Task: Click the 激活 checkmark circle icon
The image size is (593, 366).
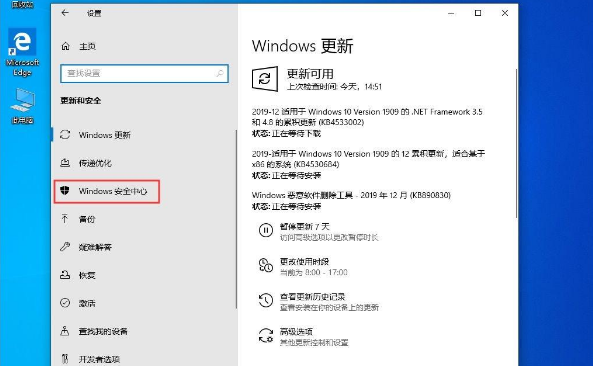Action: point(65,303)
